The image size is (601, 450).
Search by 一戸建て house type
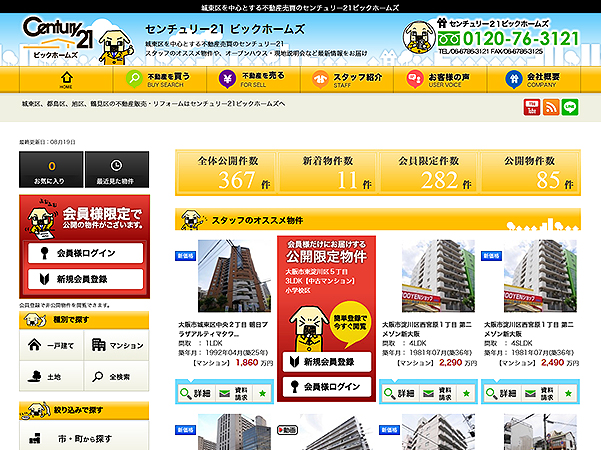point(51,345)
